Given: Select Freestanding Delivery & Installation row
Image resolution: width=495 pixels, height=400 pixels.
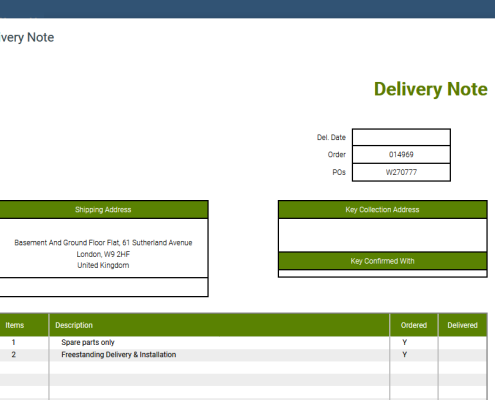Looking at the screenshot, I should pos(243,355).
